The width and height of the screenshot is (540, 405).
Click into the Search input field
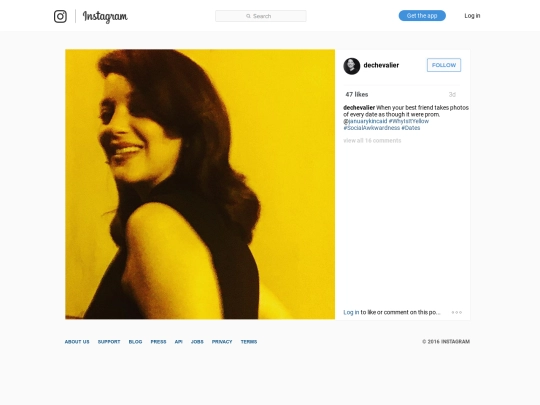coord(261,16)
